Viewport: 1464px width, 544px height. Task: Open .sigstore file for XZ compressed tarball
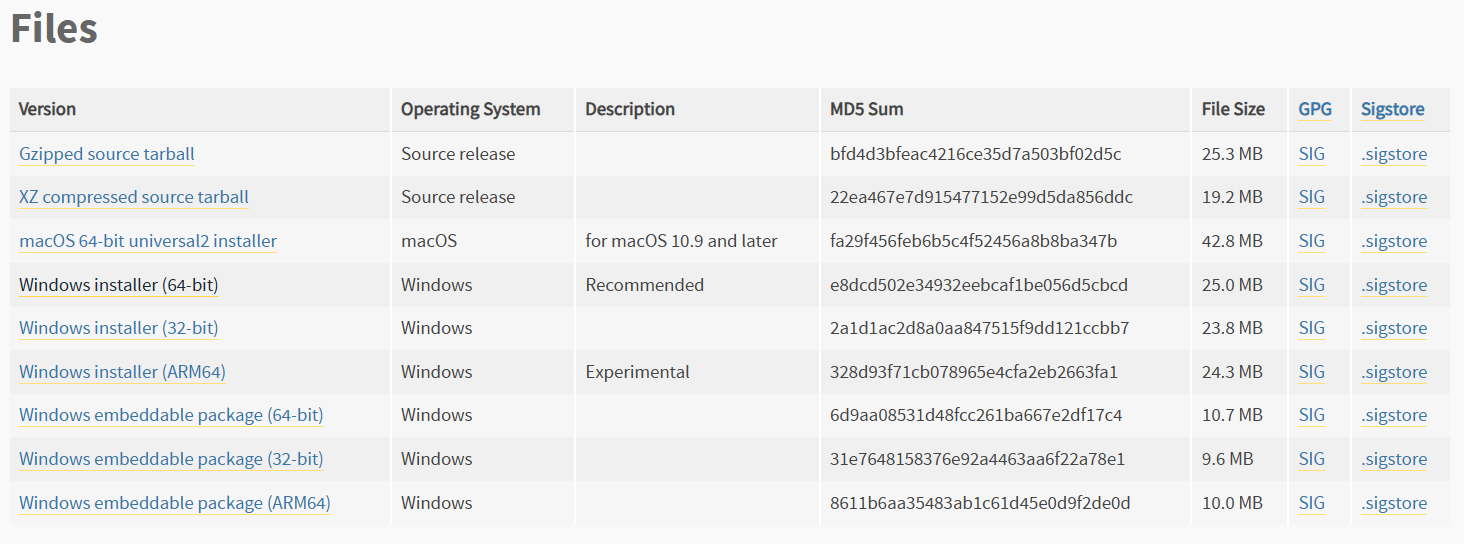coord(1393,197)
